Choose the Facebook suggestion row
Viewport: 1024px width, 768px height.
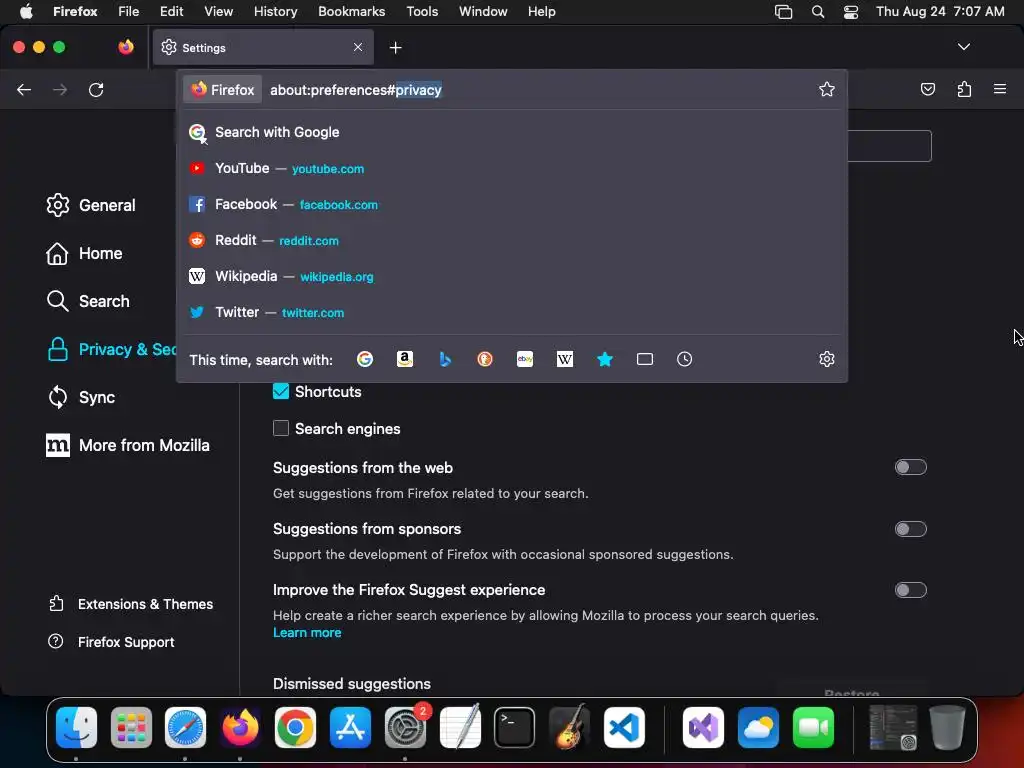512,204
